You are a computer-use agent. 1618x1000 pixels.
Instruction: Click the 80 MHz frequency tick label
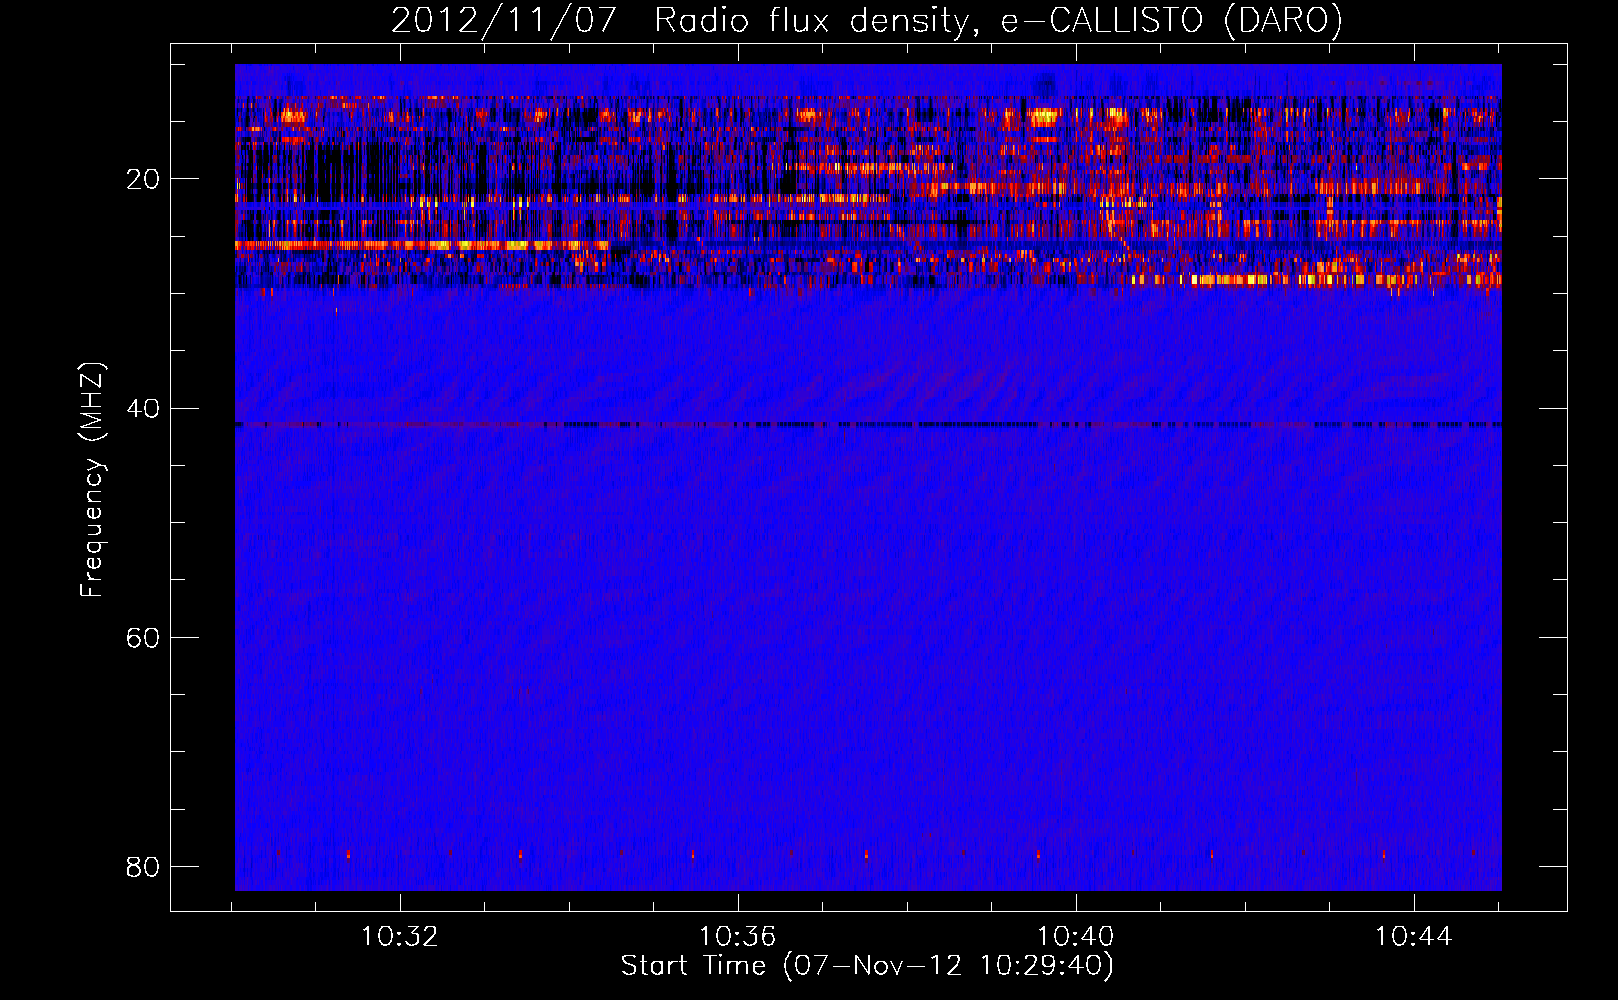(143, 866)
